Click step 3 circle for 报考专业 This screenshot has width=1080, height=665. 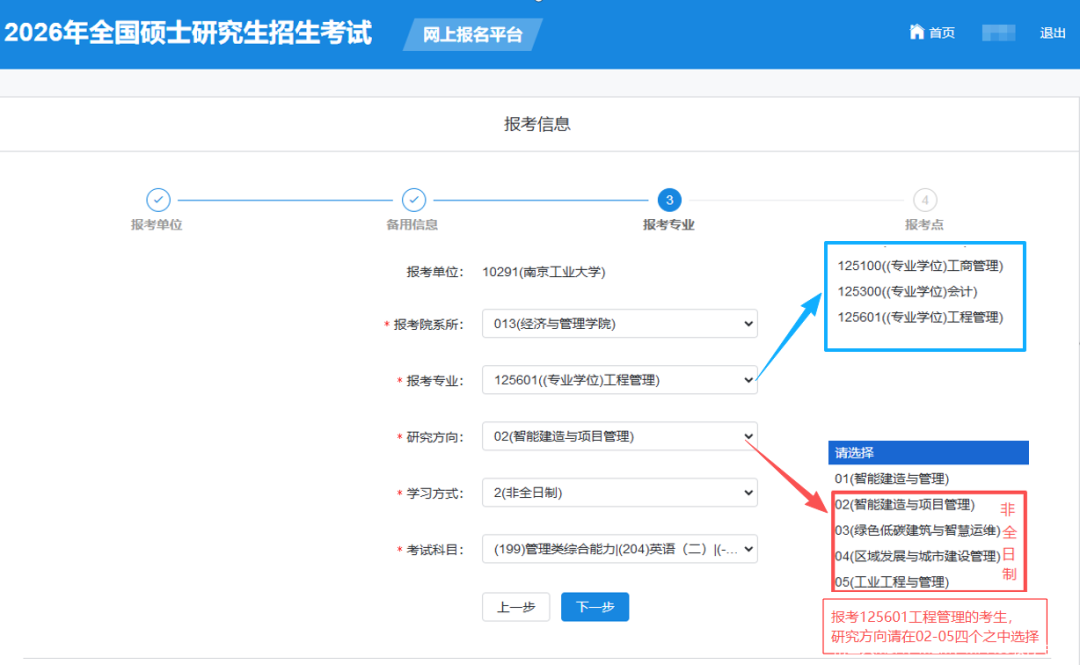click(669, 200)
